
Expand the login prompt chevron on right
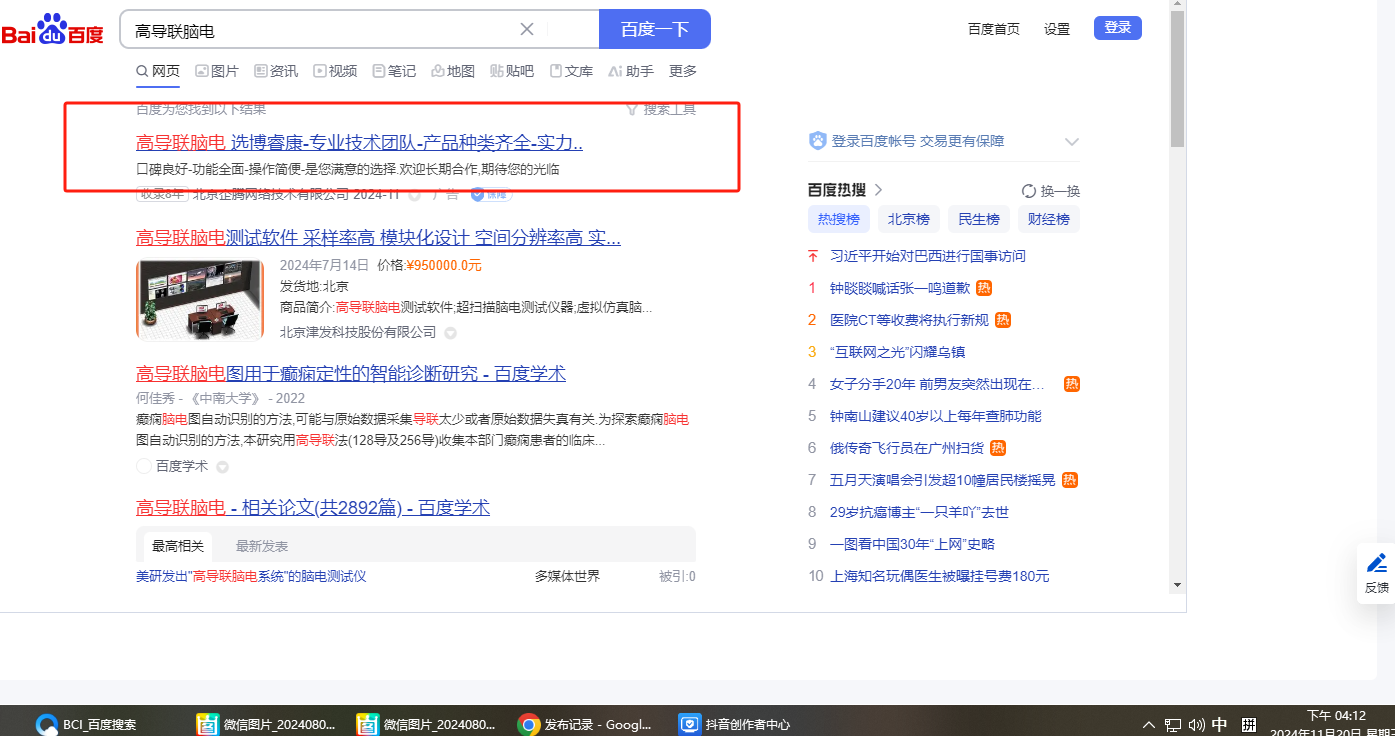point(1072,142)
